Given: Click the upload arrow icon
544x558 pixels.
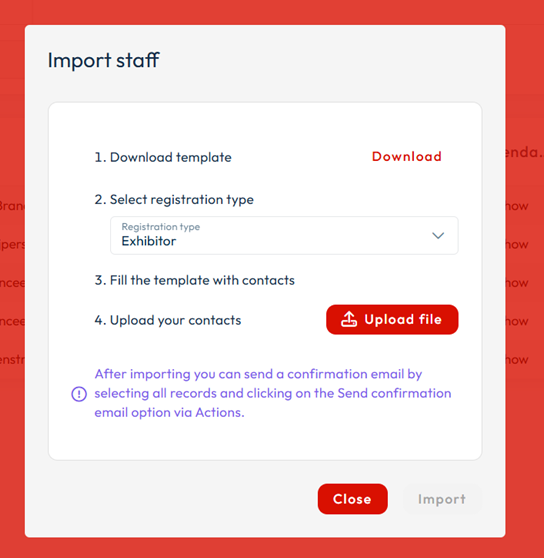Looking at the screenshot, I should 349,319.
